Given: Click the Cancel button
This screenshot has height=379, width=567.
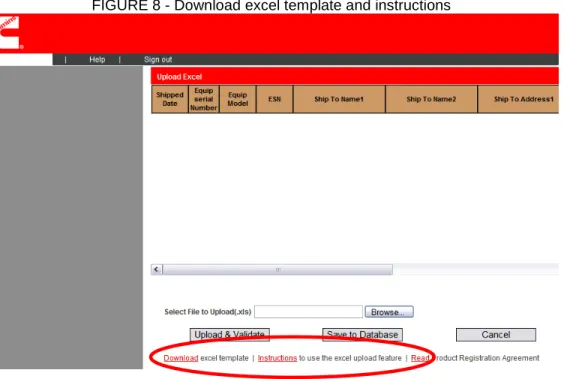Looking at the screenshot, I should pos(496,335).
